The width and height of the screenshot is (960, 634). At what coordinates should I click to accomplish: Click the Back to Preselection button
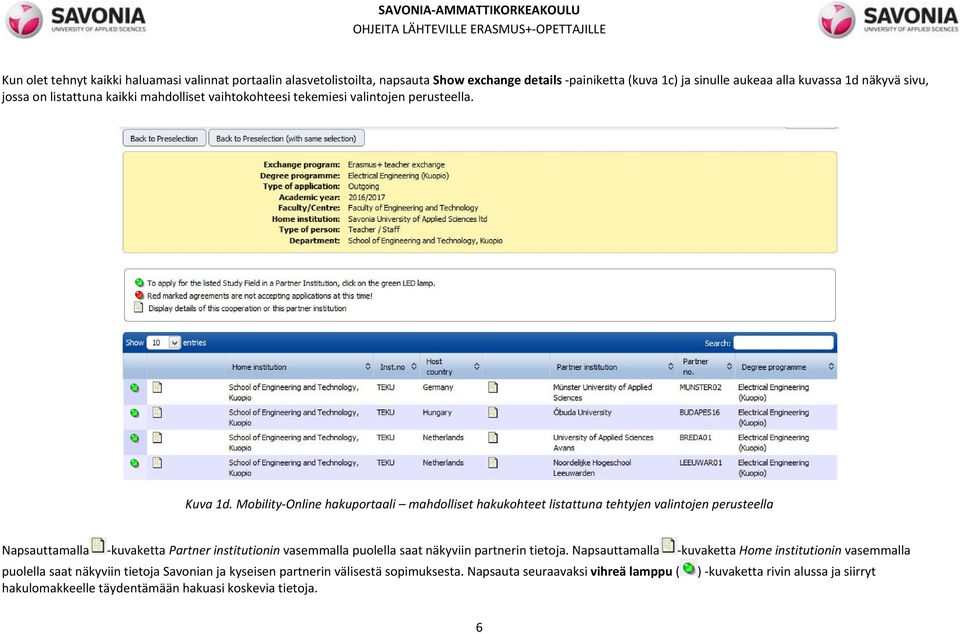pos(164,138)
